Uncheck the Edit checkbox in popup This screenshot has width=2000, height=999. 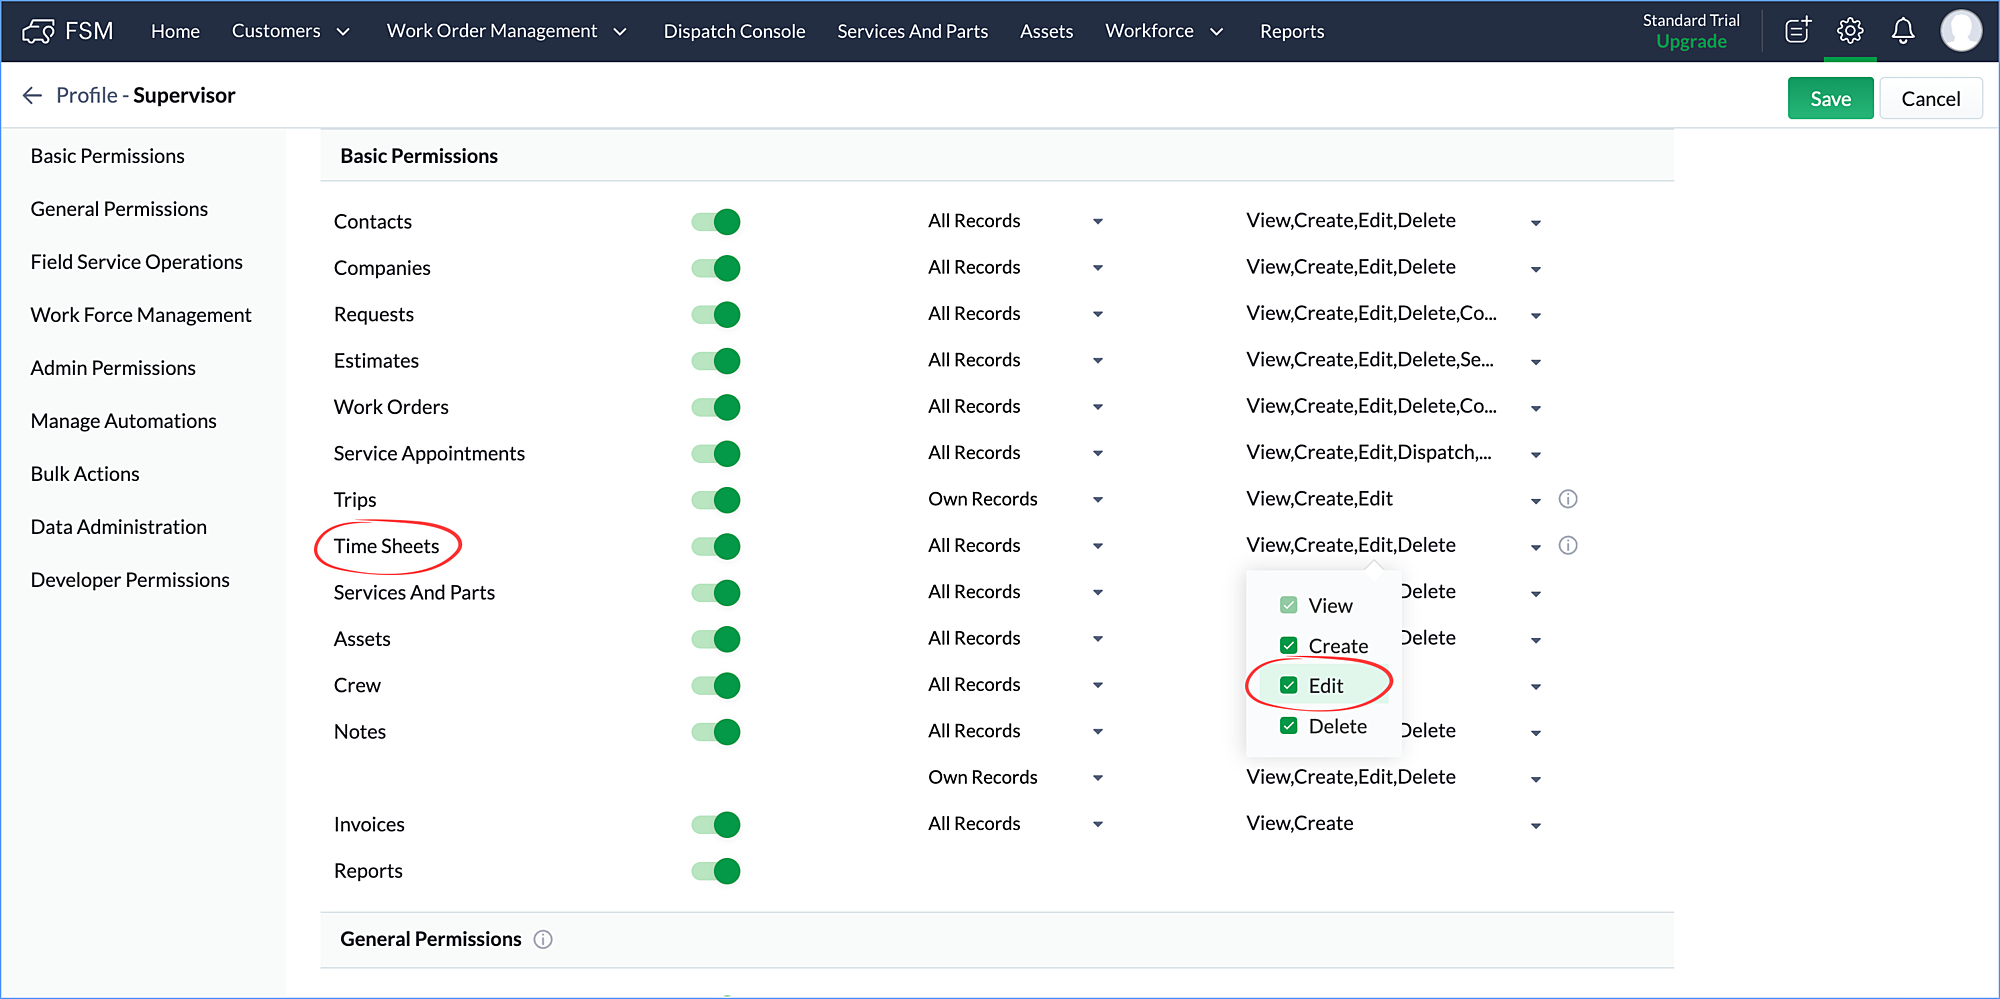pos(1289,686)
